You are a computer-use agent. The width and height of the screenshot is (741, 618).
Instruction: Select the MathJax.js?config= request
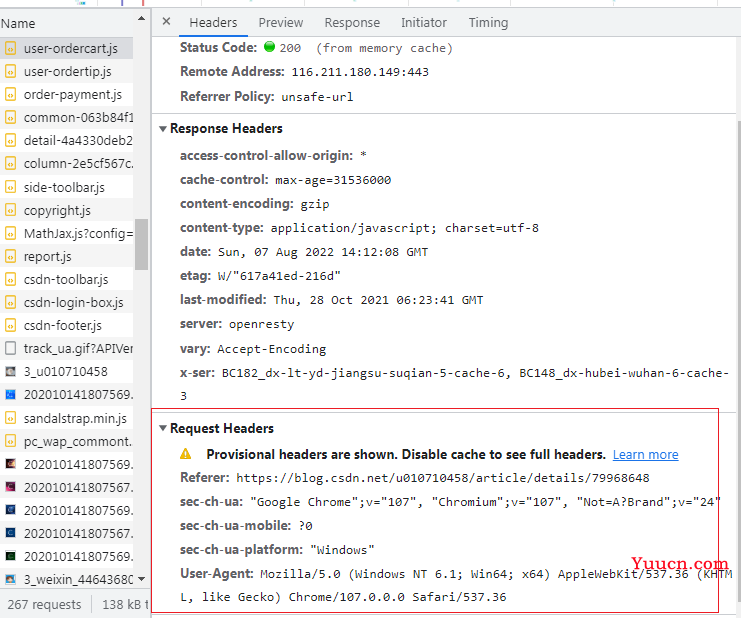click(67, 233)
